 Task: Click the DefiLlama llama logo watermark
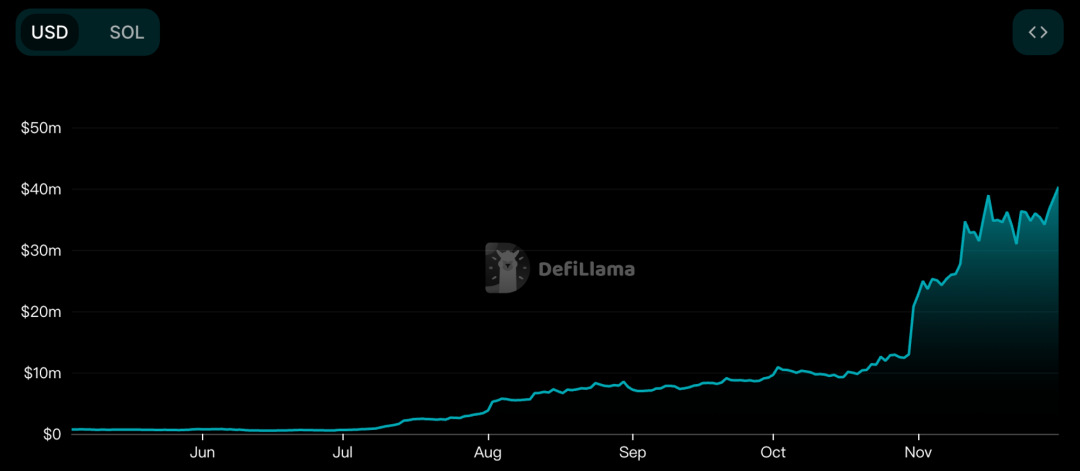[x=507, y=268]
